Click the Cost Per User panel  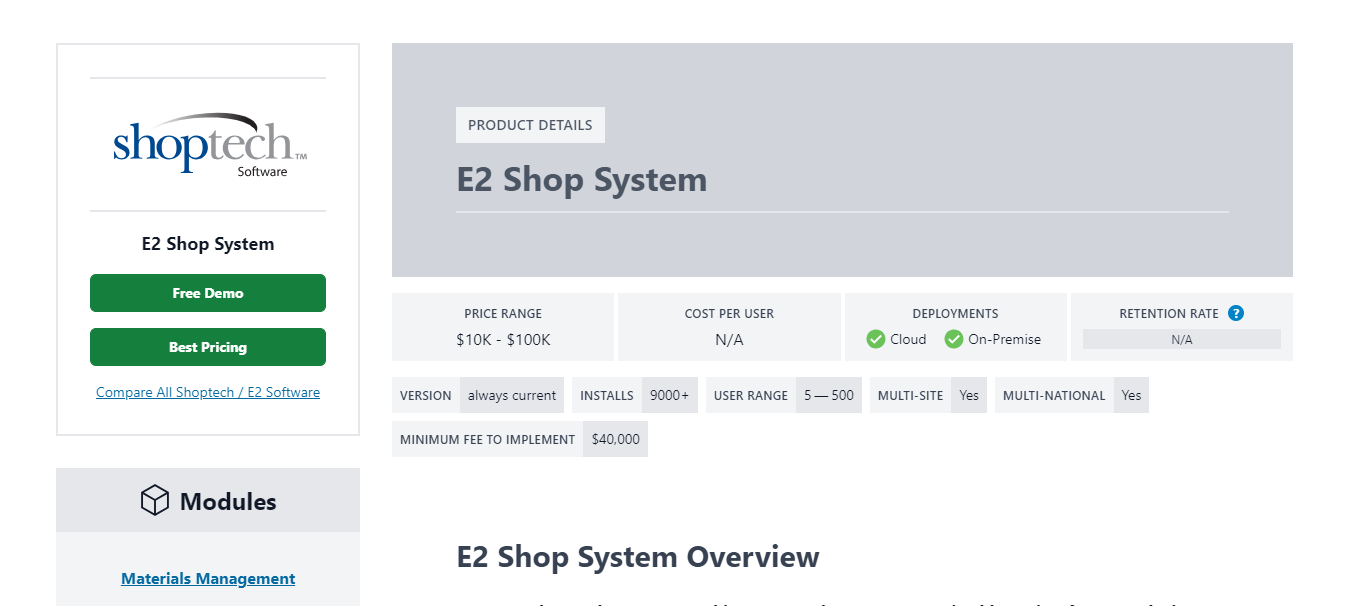pos(729,327)
